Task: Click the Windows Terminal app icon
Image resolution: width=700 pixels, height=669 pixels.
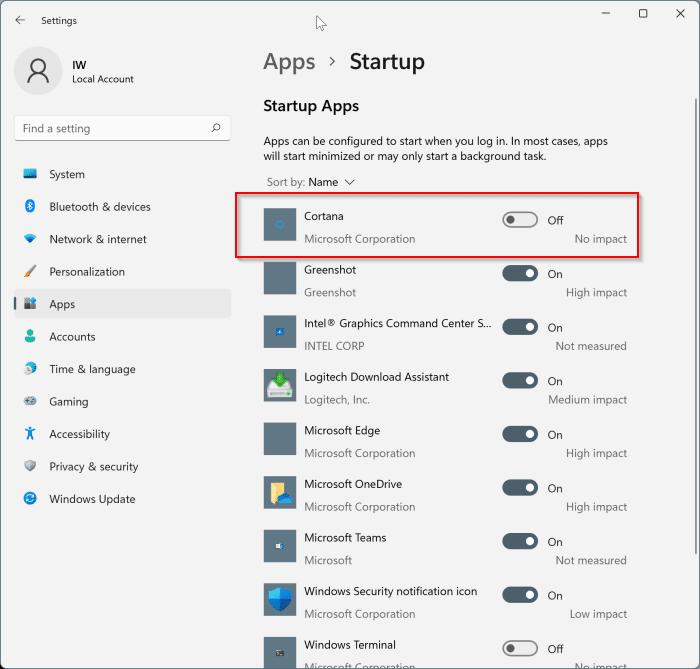Action: tap(280, 652)
